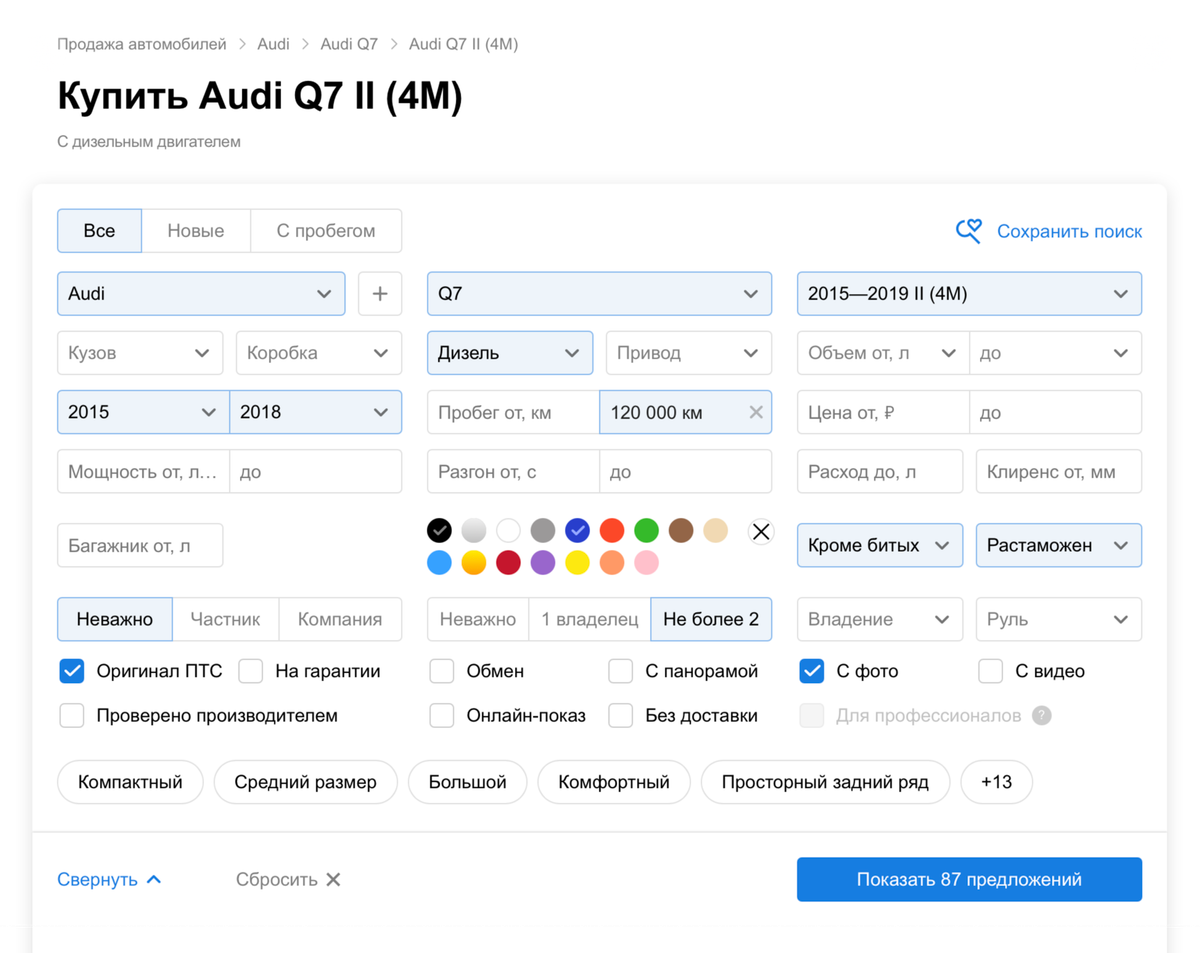Image resolution: width=1200 pixels, height=953 pixels.
Task: Uncheck the С фото checkbox
Action: point(812,671)
